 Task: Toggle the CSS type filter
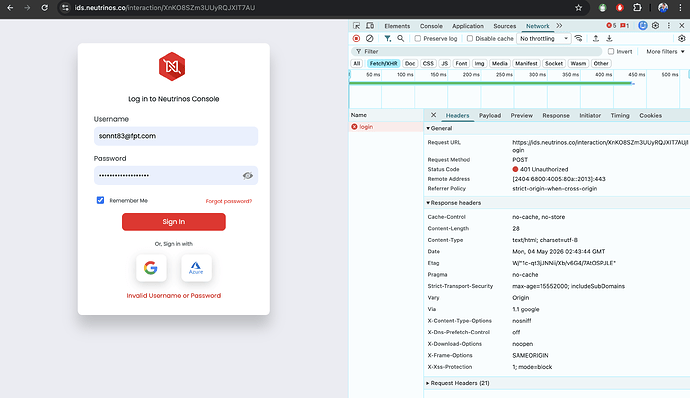pos(428,63)
